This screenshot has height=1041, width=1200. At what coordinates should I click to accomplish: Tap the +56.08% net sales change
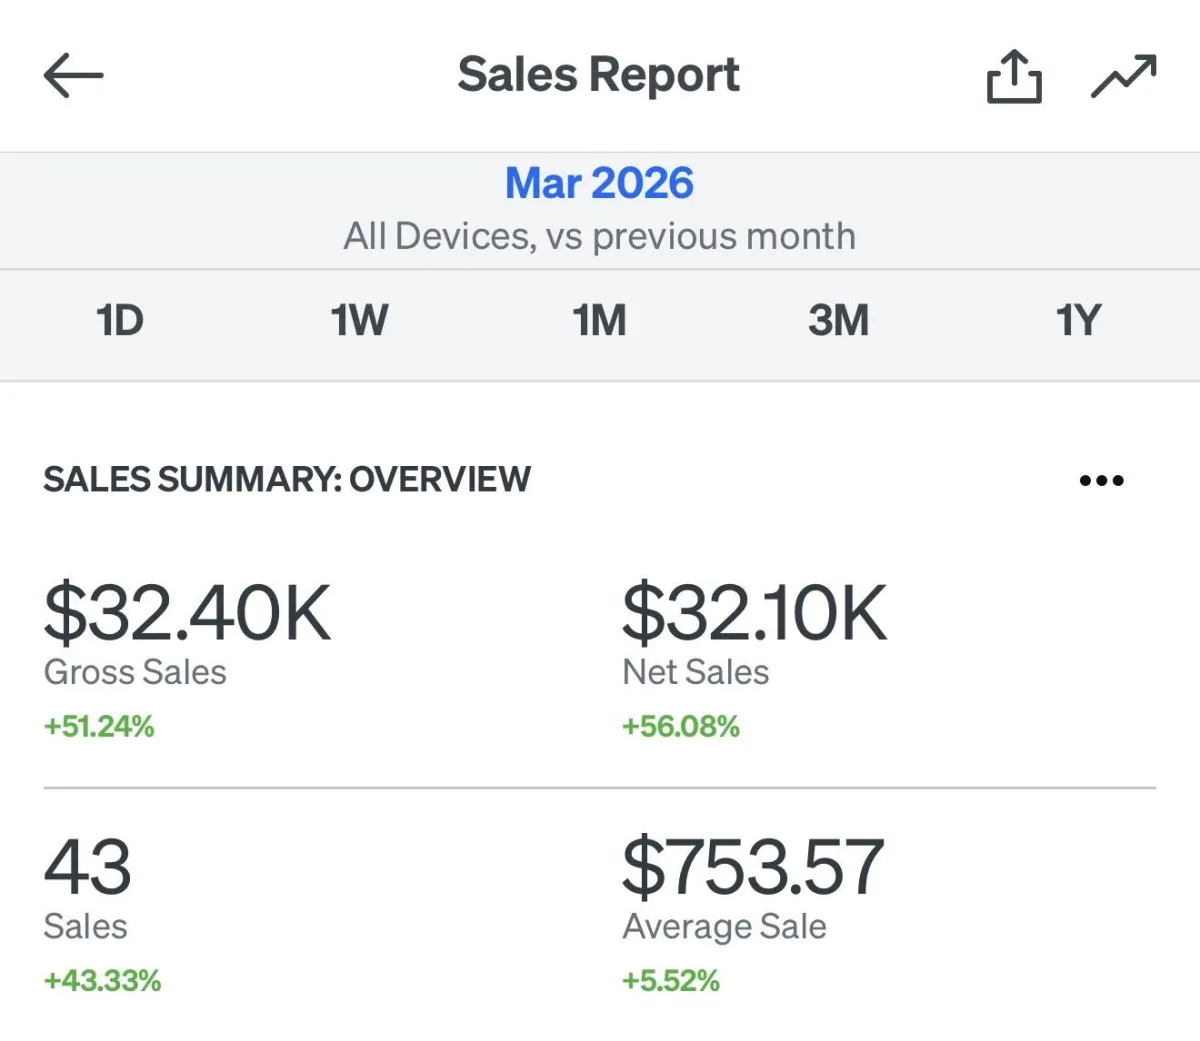681,727
